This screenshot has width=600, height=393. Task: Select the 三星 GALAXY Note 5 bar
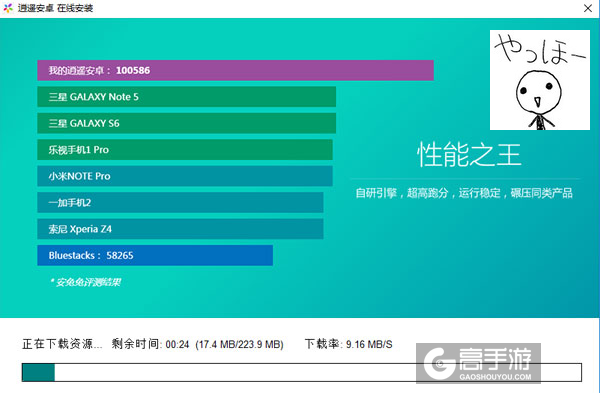pos(186,97)
